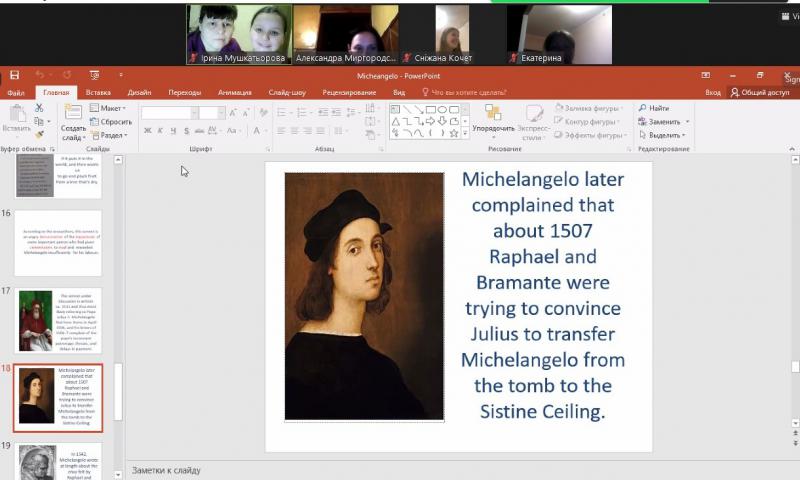
Task: Open the Выделить select dropdown
Action: 662,135
